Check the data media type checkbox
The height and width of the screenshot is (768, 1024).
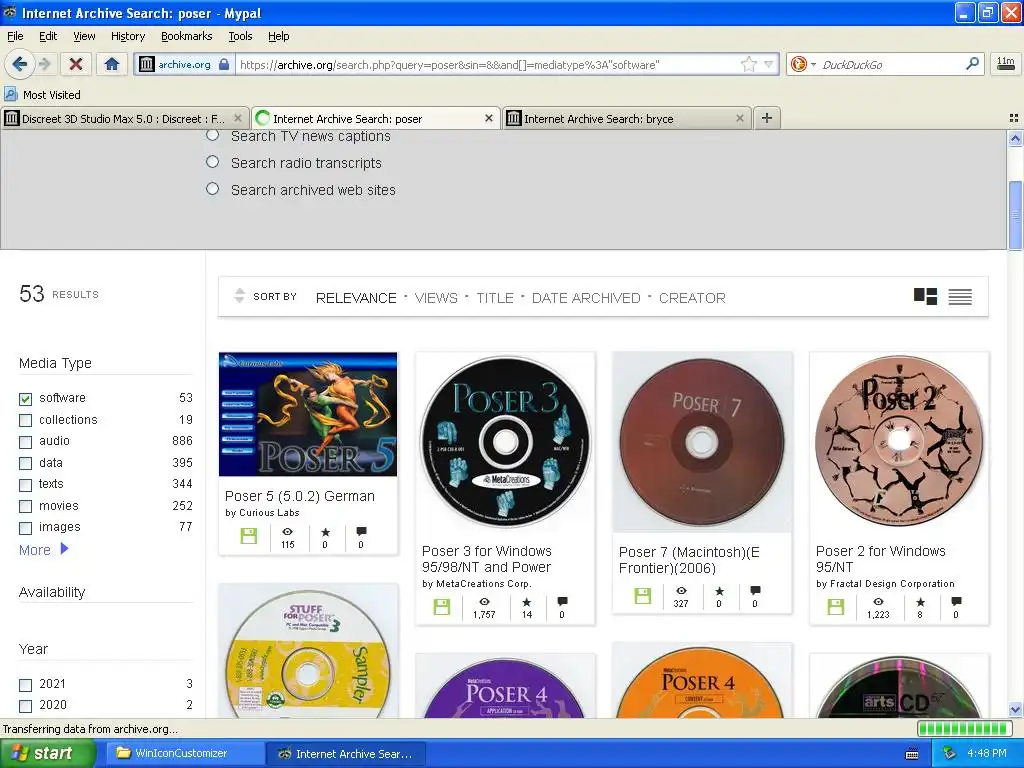tap(25, 463)
